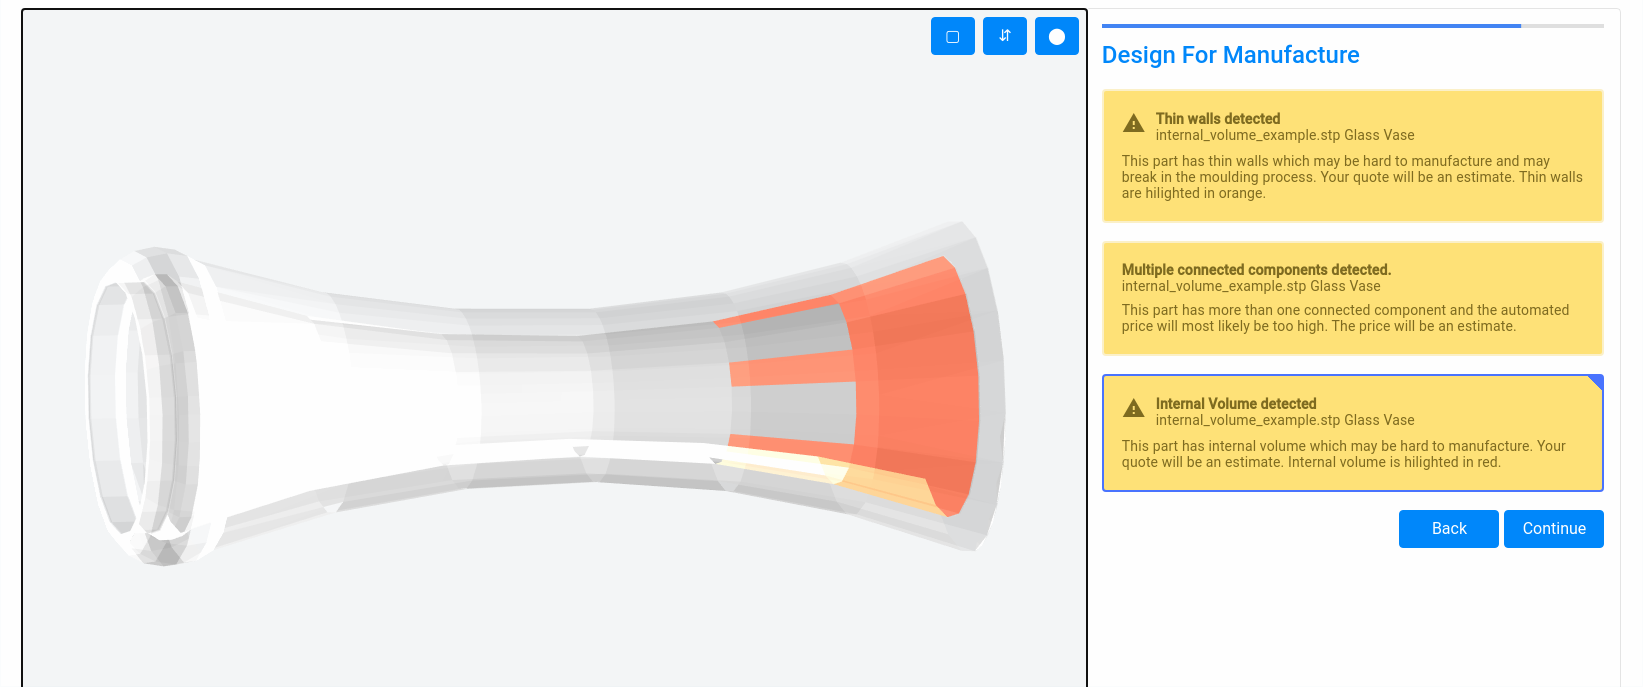The height and width of the screenshot is (687, 1643).
Task: Click file name under Multiple connected components
Action: tap(1251, 286)
